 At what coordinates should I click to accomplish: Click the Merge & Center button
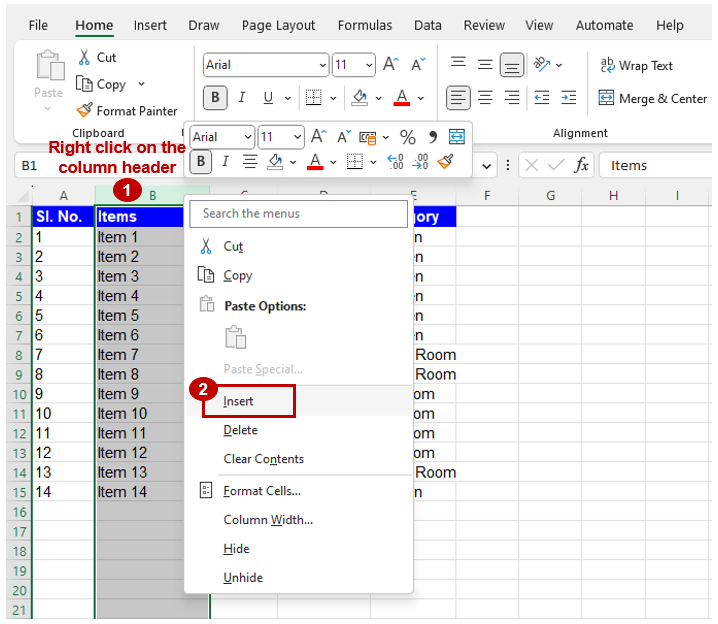pyautogui.click(x=653, y=98)
